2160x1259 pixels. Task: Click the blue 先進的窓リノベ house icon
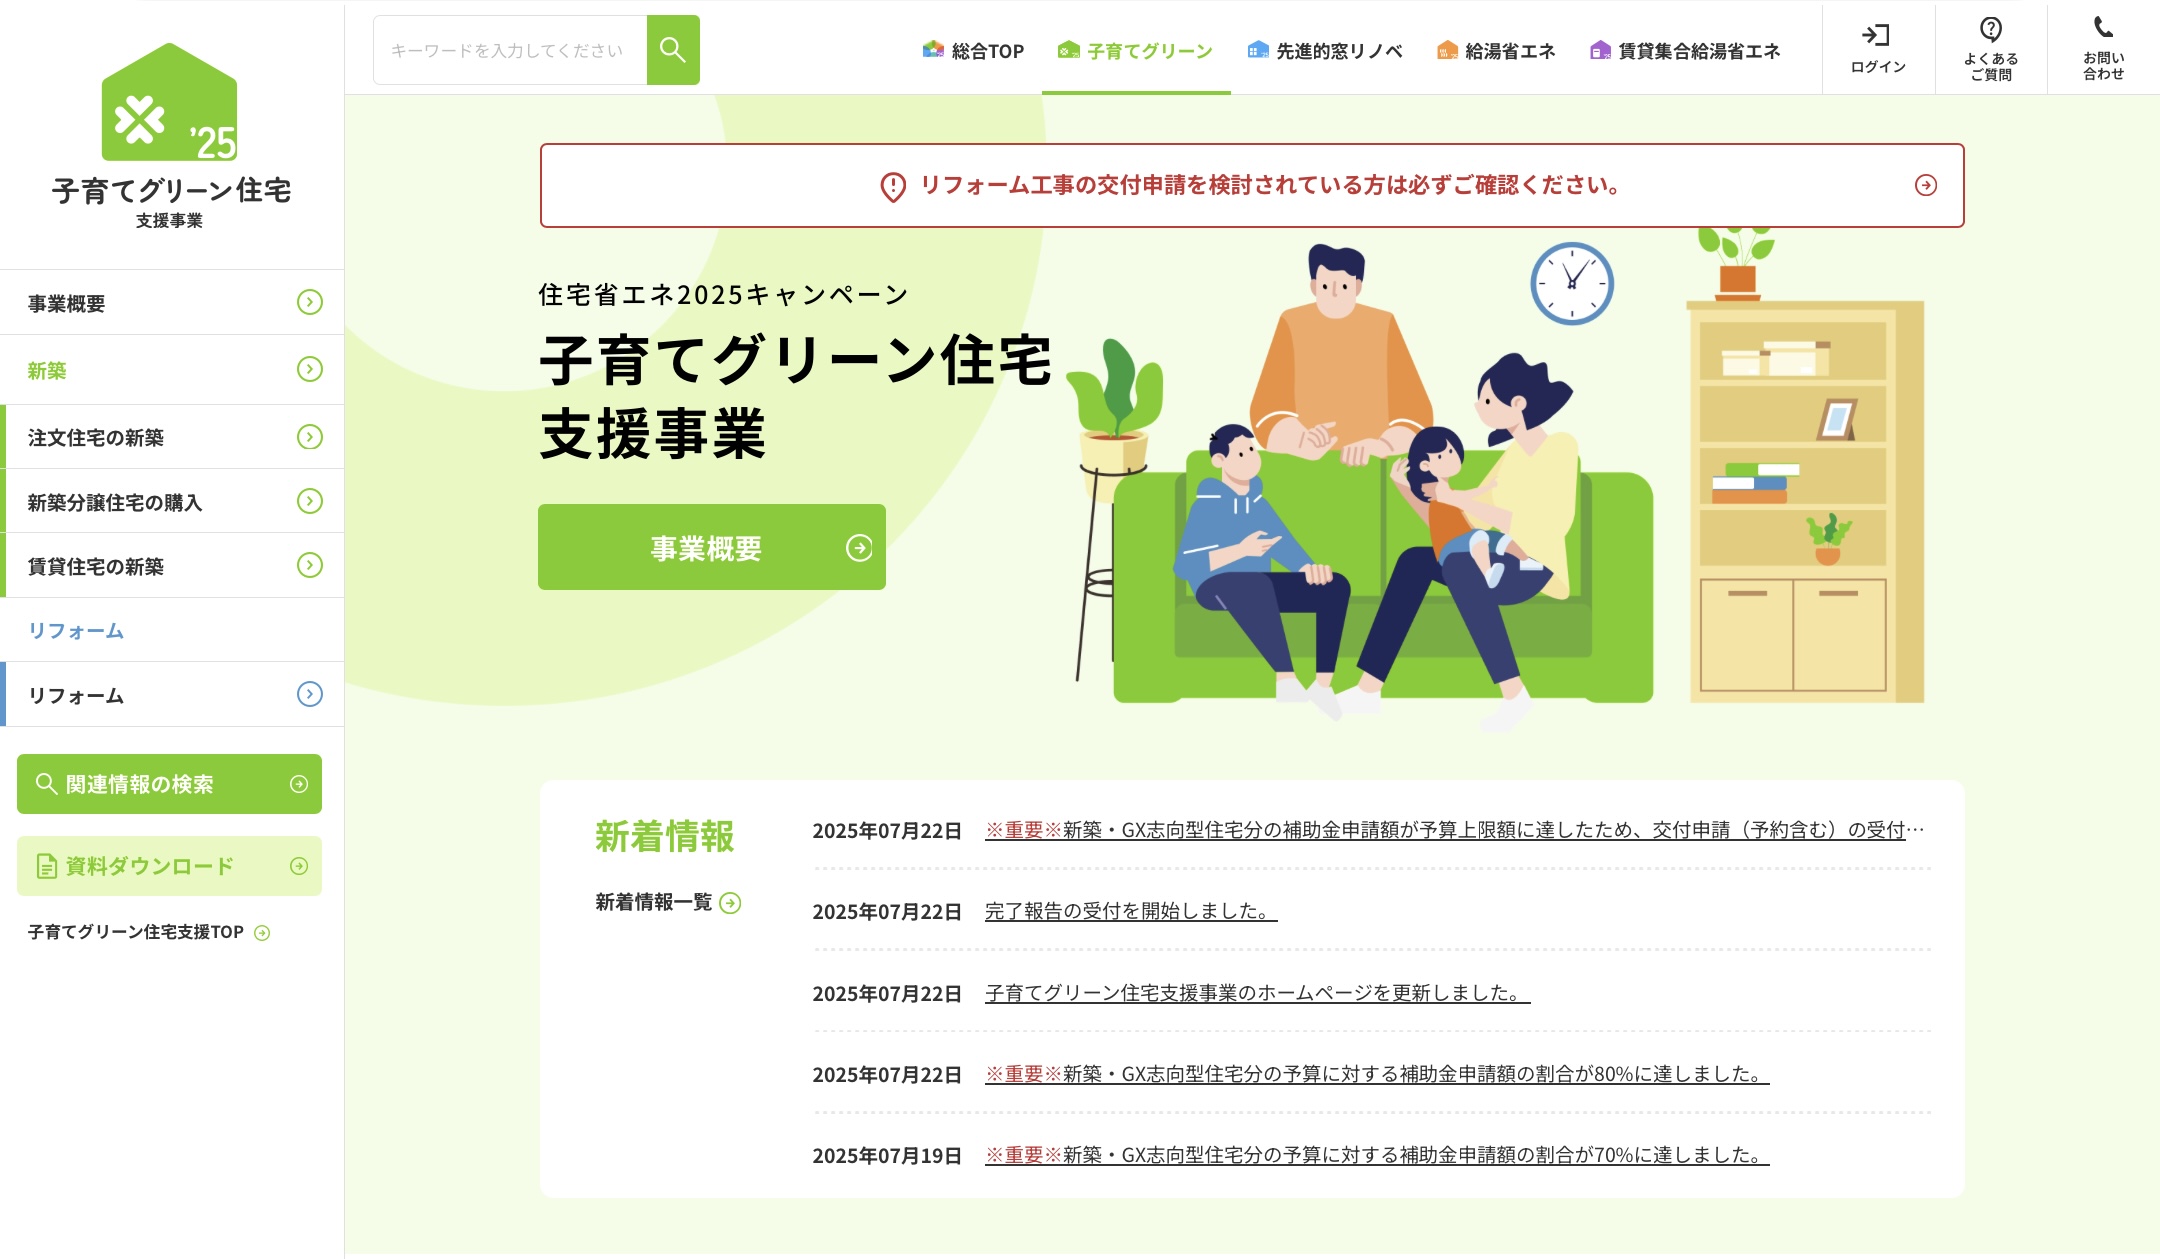1258,49
